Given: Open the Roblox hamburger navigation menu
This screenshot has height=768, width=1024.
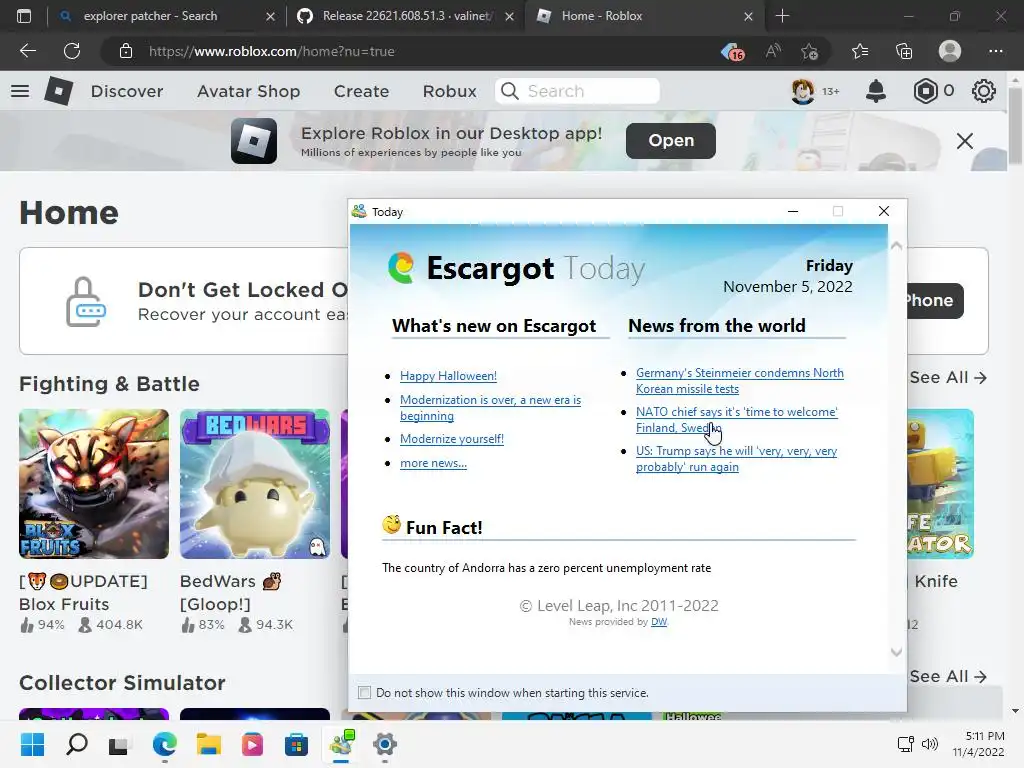Looking at the screenshot, I should [x=20, y=91].
